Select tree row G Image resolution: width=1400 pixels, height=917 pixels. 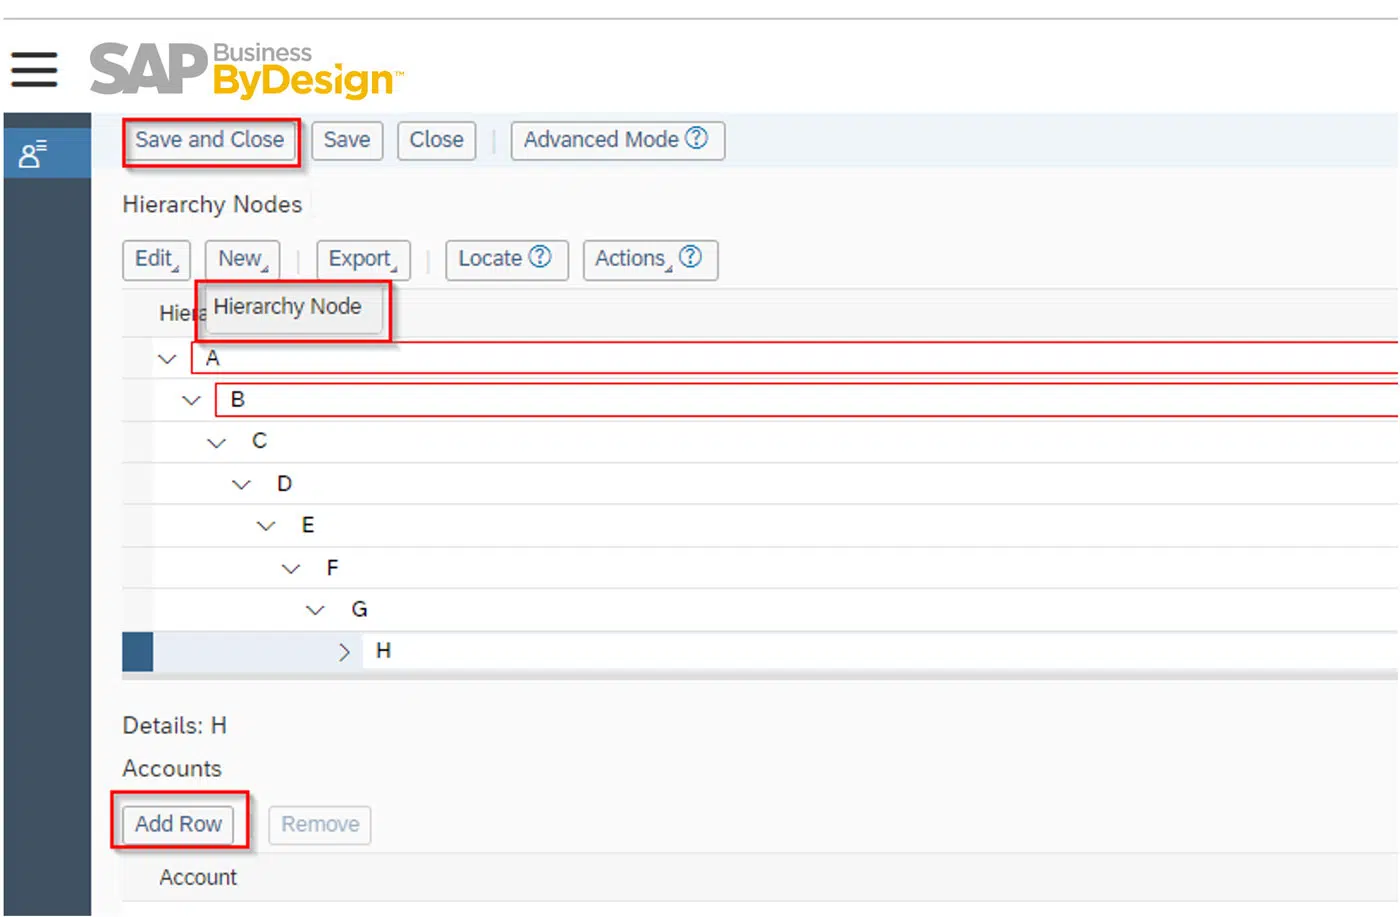point(760,609)
